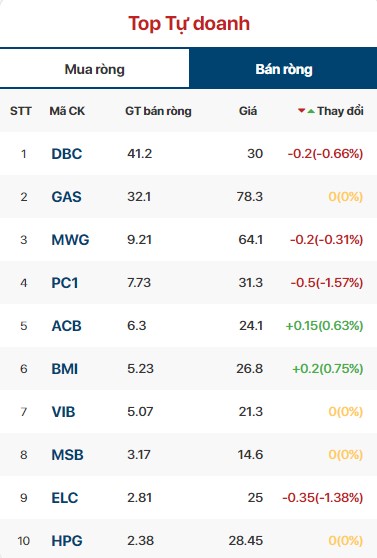Sort by GT bán ròng column
Screen dimensions: 377x558
point(158,111)
